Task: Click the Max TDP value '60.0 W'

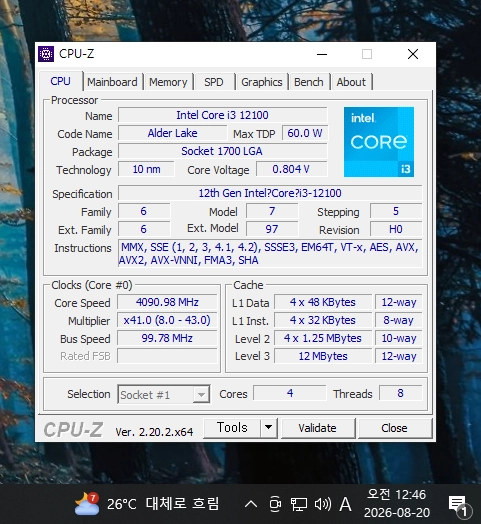Action: click(x=305, y=133)
